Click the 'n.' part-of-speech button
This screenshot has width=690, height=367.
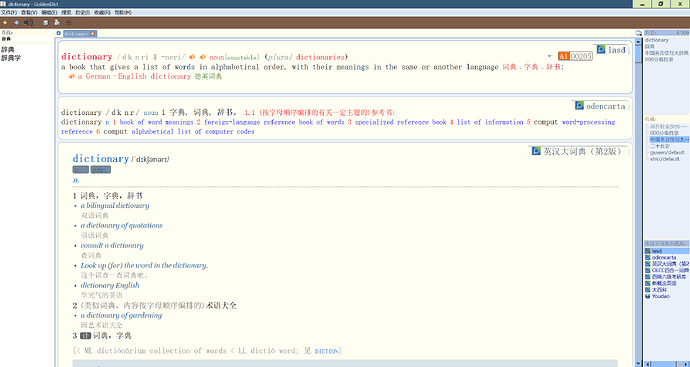[81, 170]
